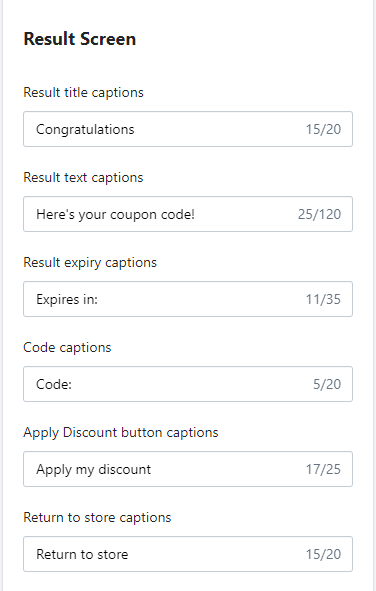The height and width of the screenshot is (591, 376).
Task: Select the Result expiry captions input box
Action: pos(188,299)
